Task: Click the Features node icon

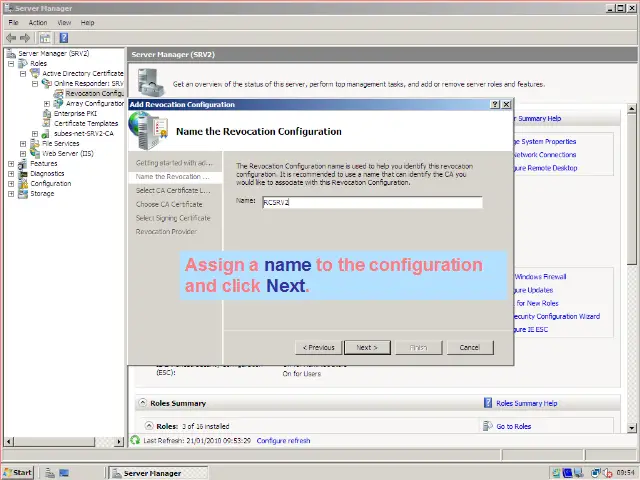Action: (x=23, y=164)
